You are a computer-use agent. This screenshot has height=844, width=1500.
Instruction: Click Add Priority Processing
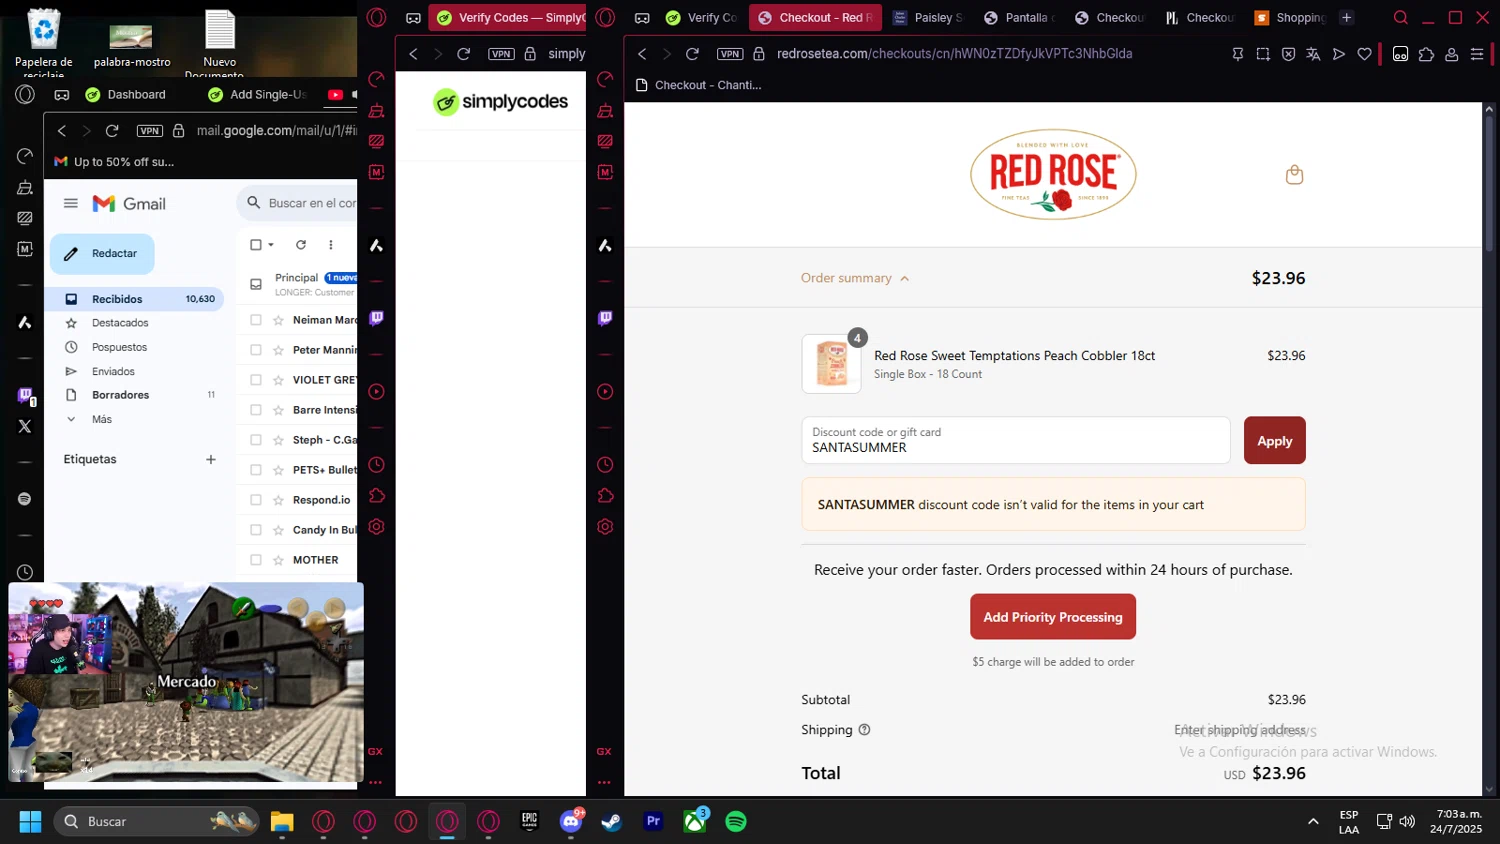coord(1053,617)
